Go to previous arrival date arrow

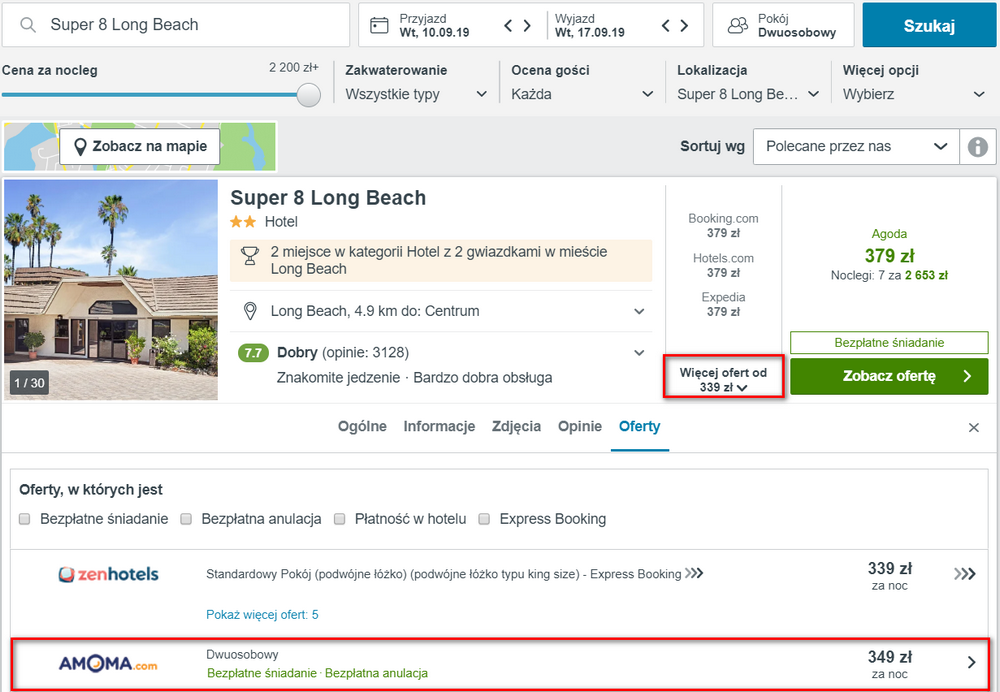coord(508,26)
